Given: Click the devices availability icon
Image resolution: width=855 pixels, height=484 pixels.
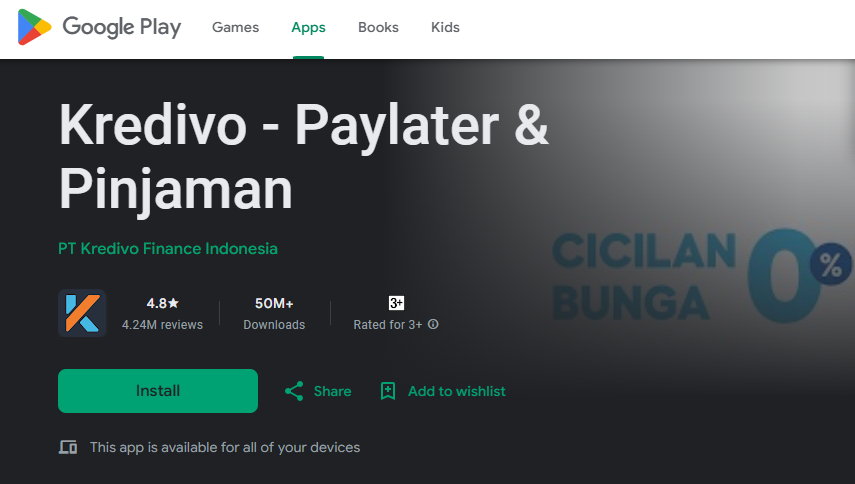Looking at the screenshot, I should pos(68,447).
